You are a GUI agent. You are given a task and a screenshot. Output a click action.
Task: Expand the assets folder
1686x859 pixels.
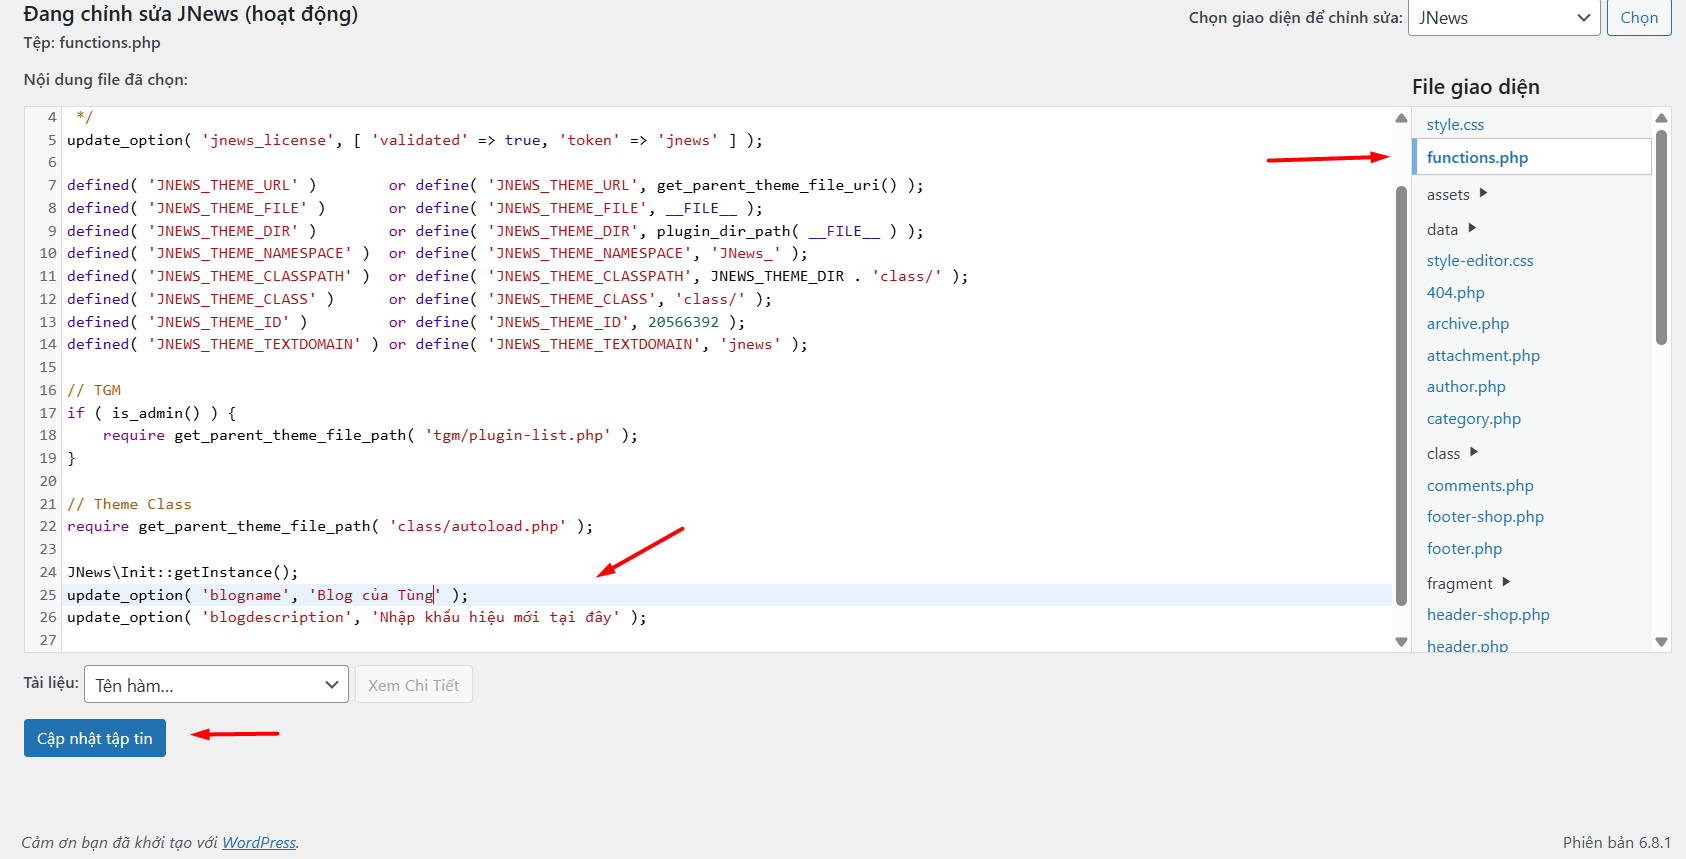(x=1457, y=194)
